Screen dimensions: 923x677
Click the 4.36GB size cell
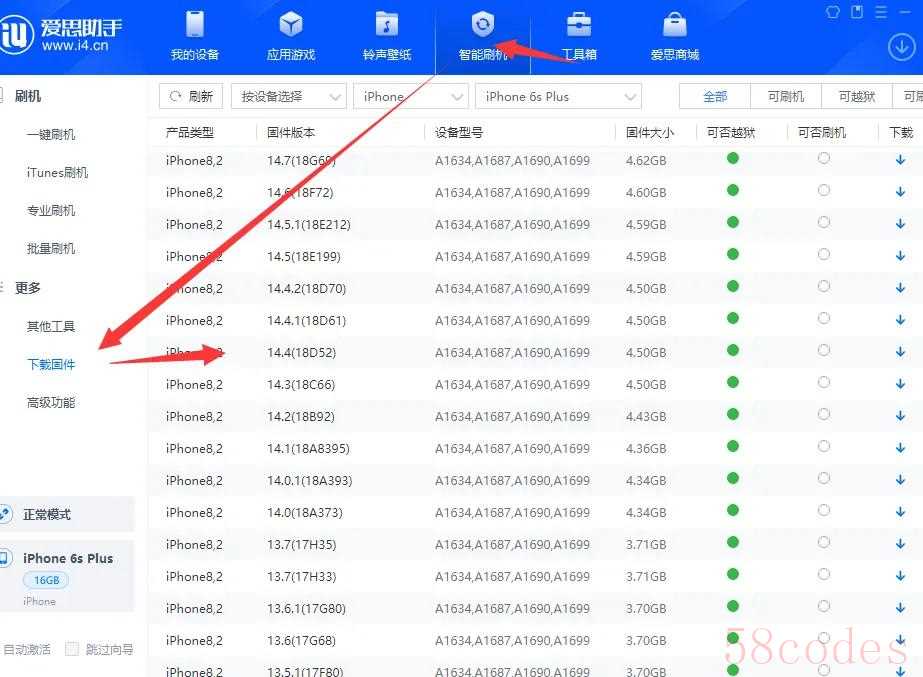tap(646, 449)
